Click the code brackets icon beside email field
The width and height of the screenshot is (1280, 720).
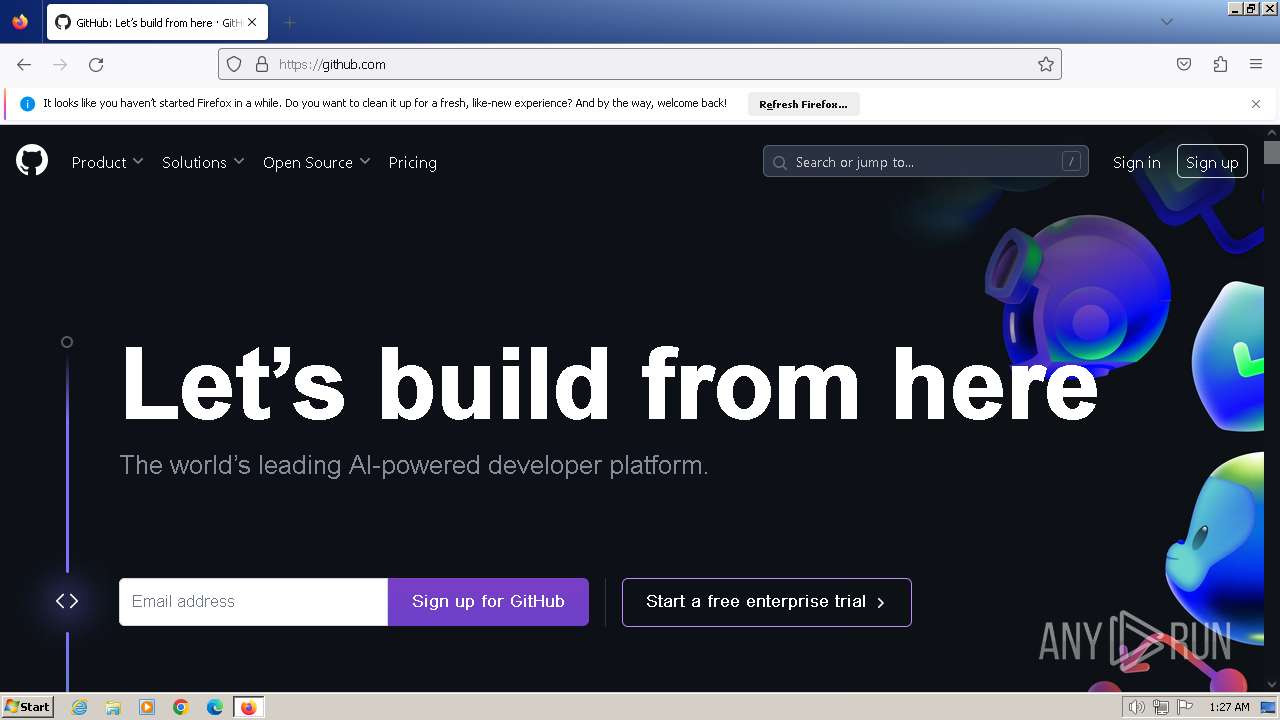[67, 601]
